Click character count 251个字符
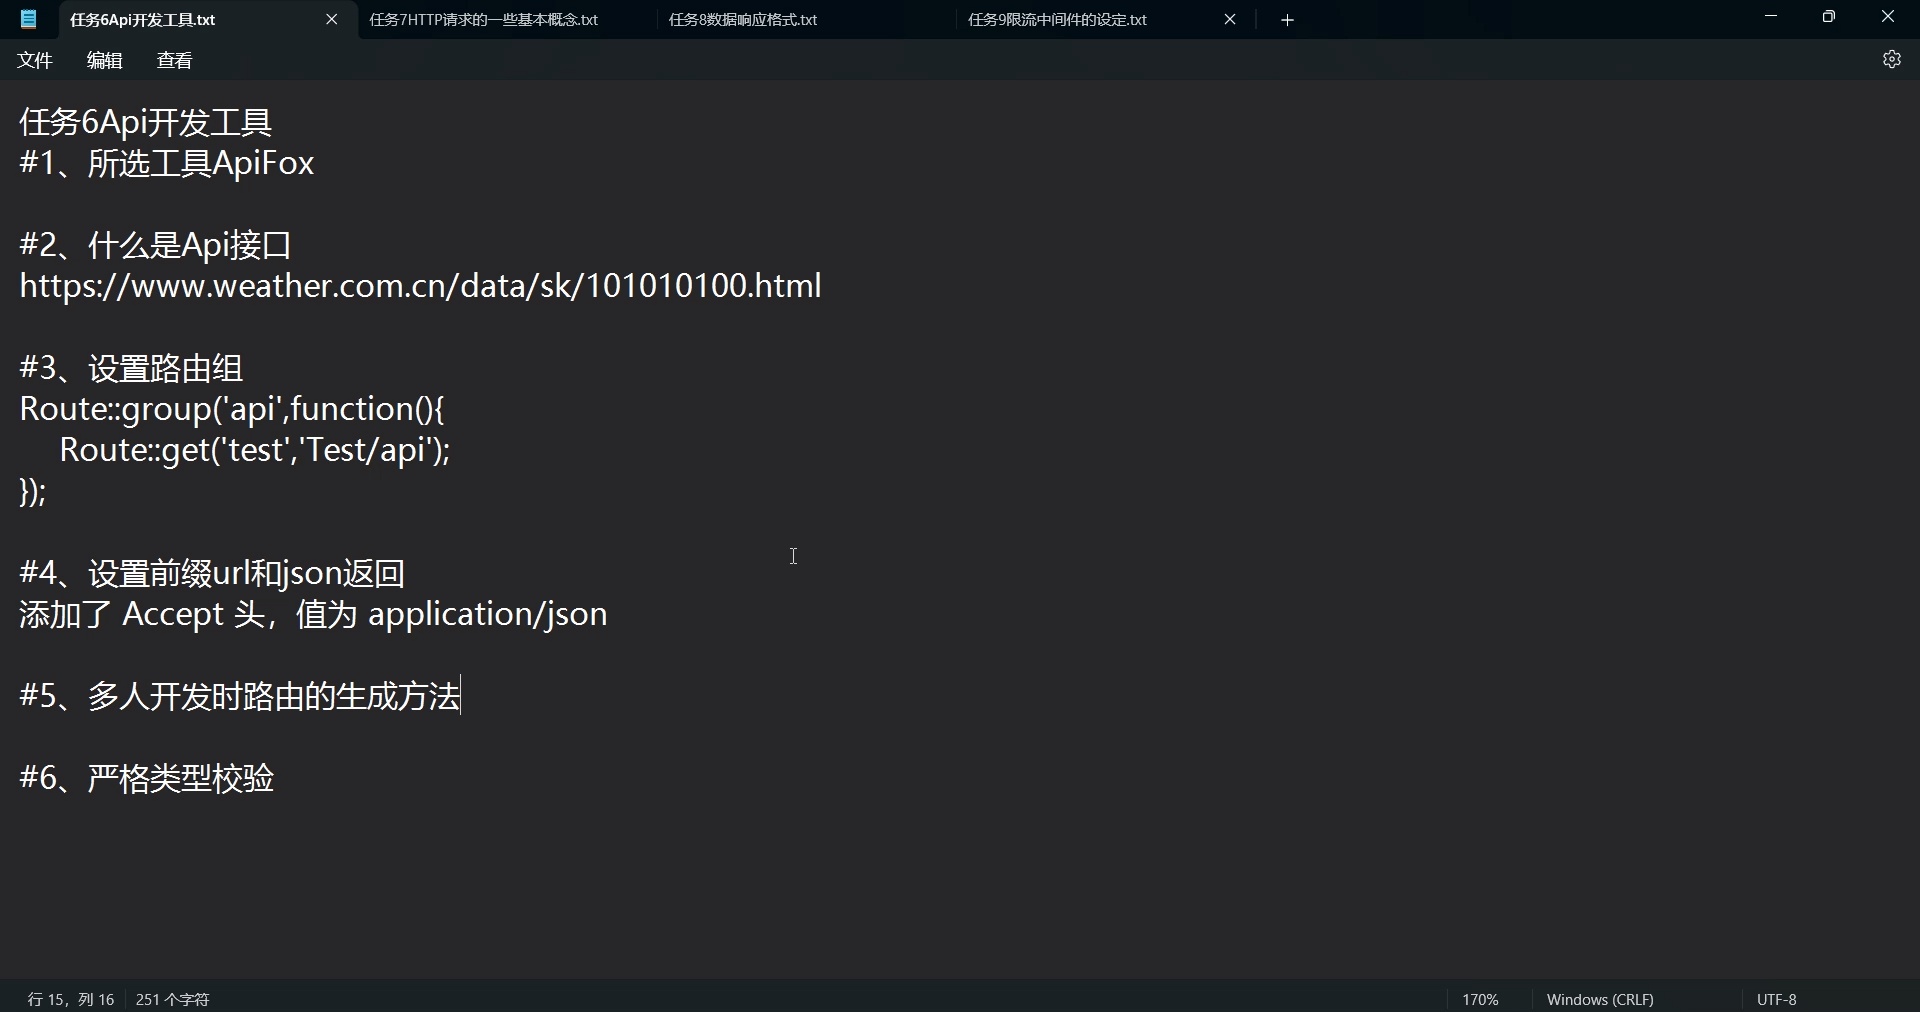 [172, 998]
